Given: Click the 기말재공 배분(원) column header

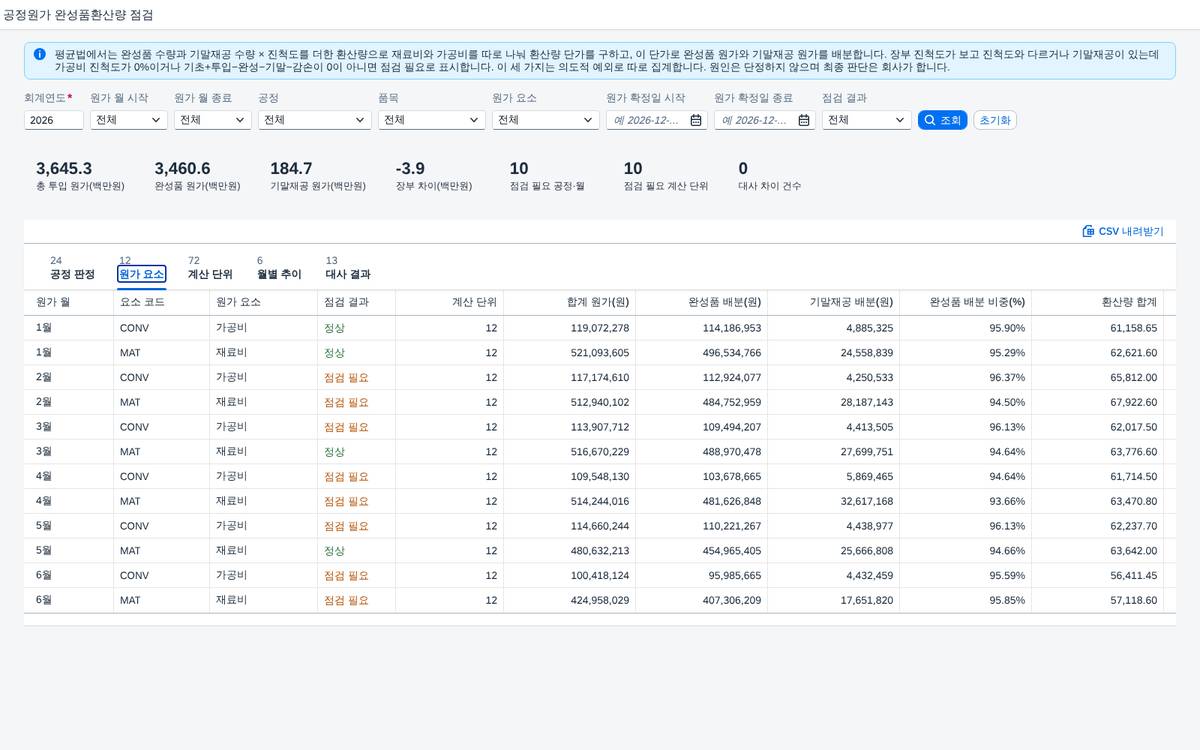Looking at the screenshot, I should click(834, 302).
